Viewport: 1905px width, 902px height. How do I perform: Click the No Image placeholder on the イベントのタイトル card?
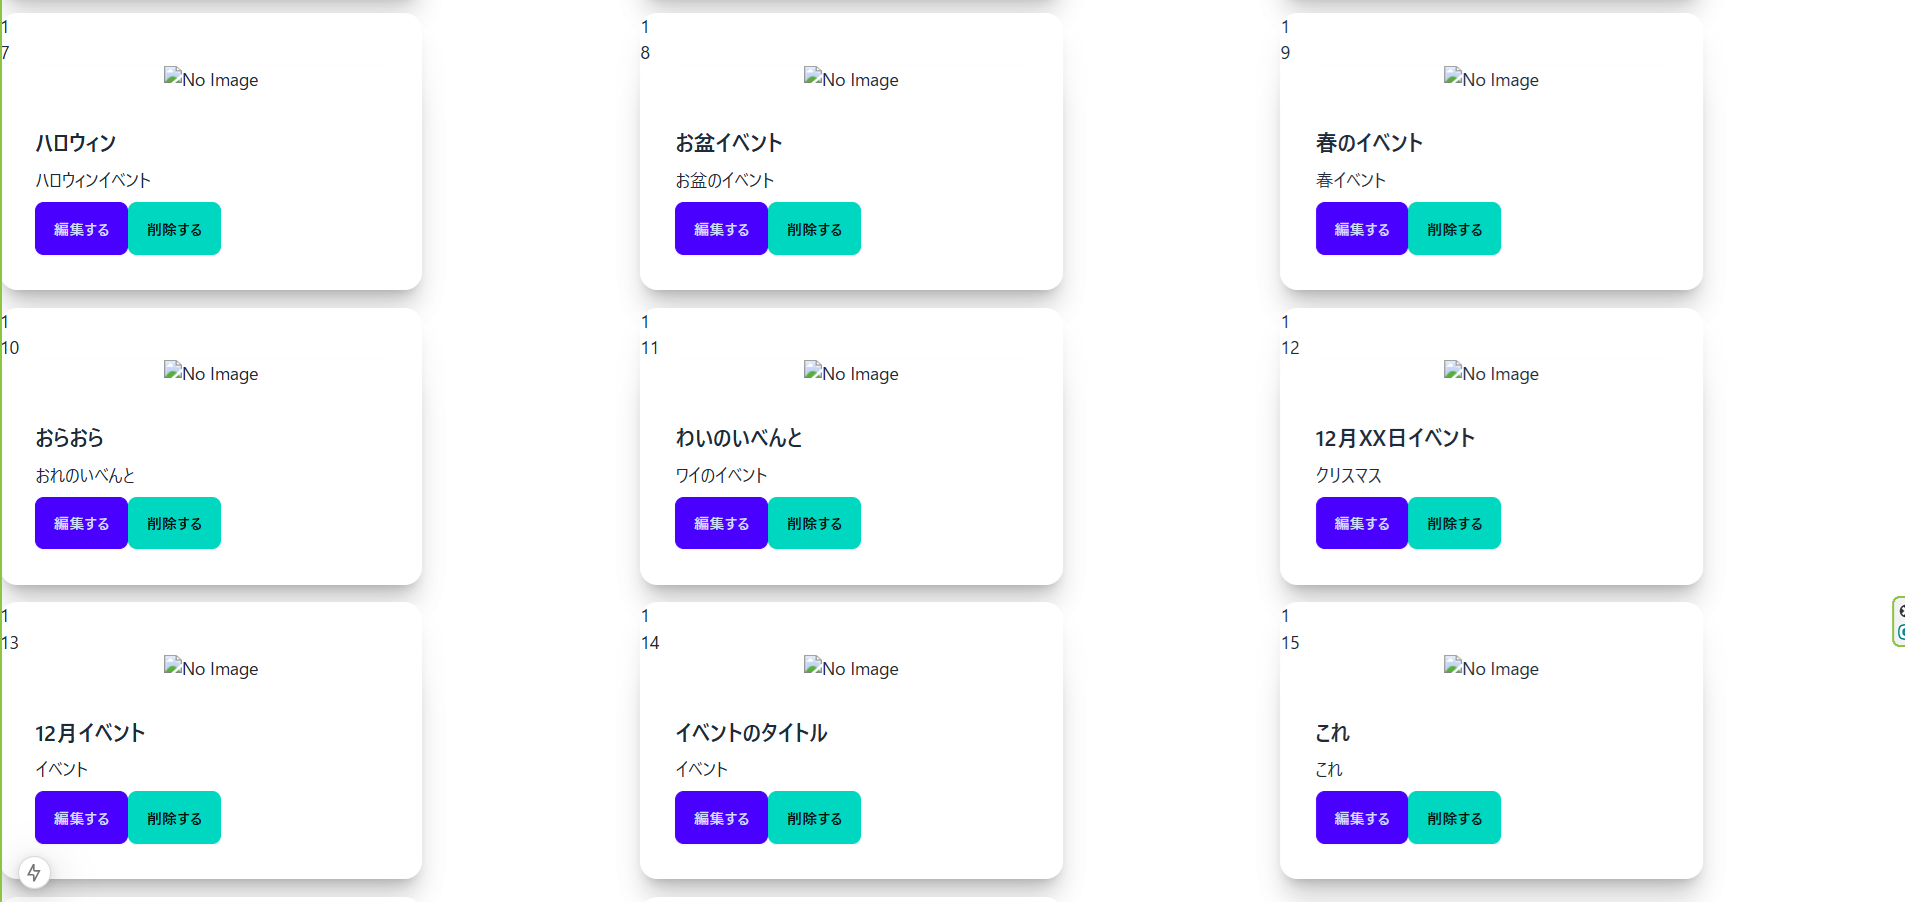851,668
